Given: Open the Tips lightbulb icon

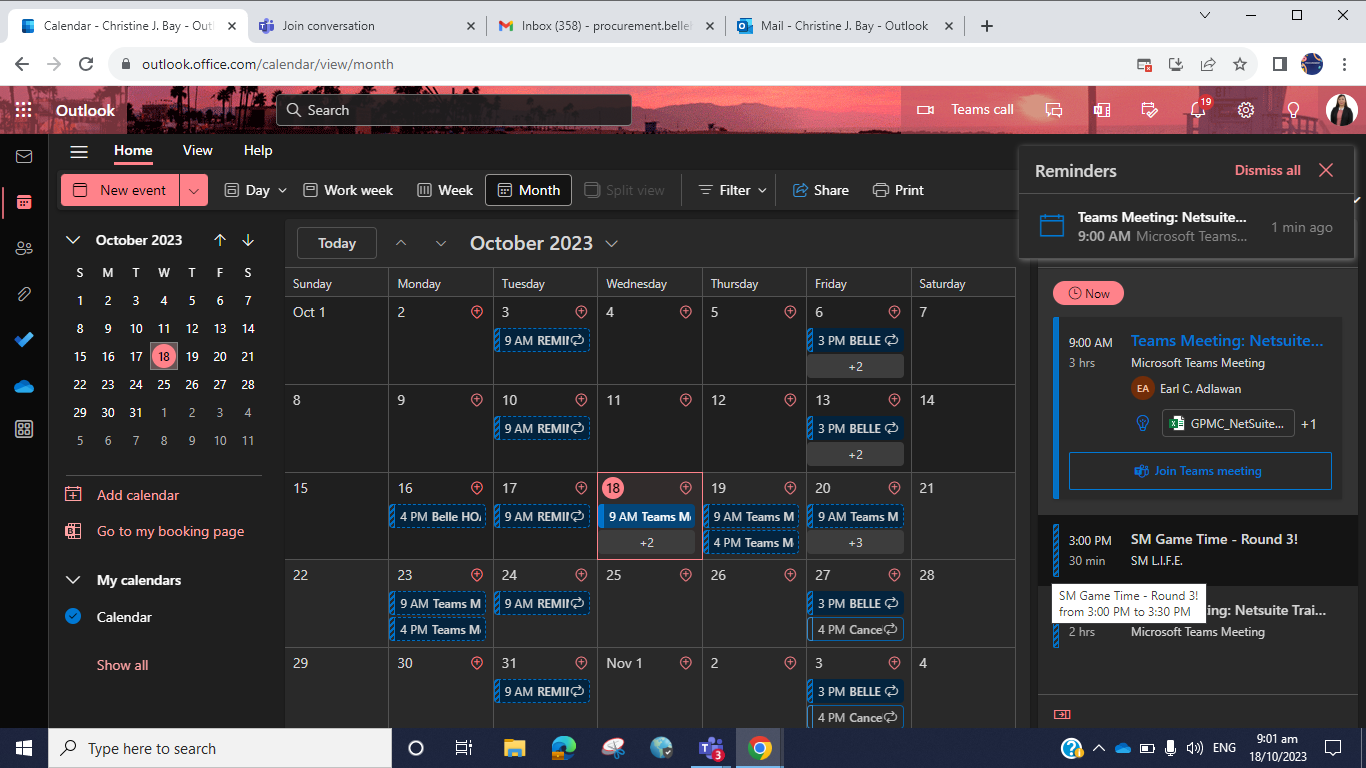Looking at the screenshot, I should tap(1293, 110).
